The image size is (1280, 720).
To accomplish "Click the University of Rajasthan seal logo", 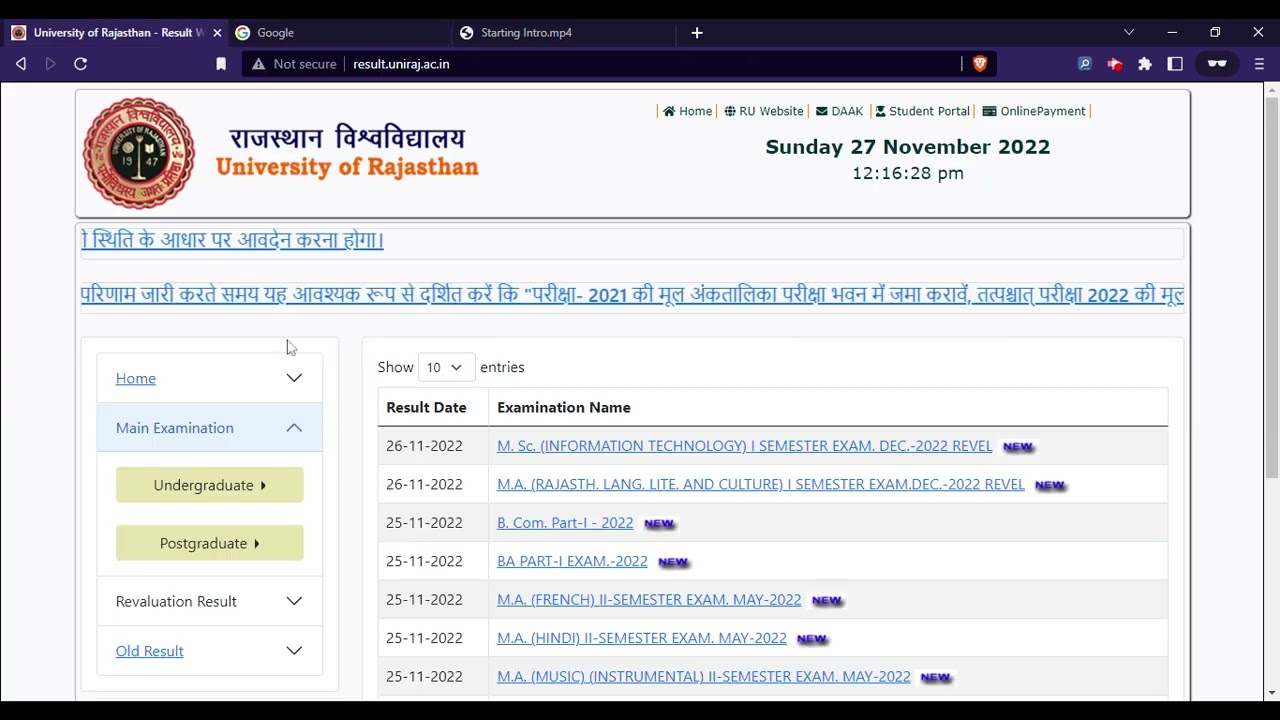I will click(139, 153).
